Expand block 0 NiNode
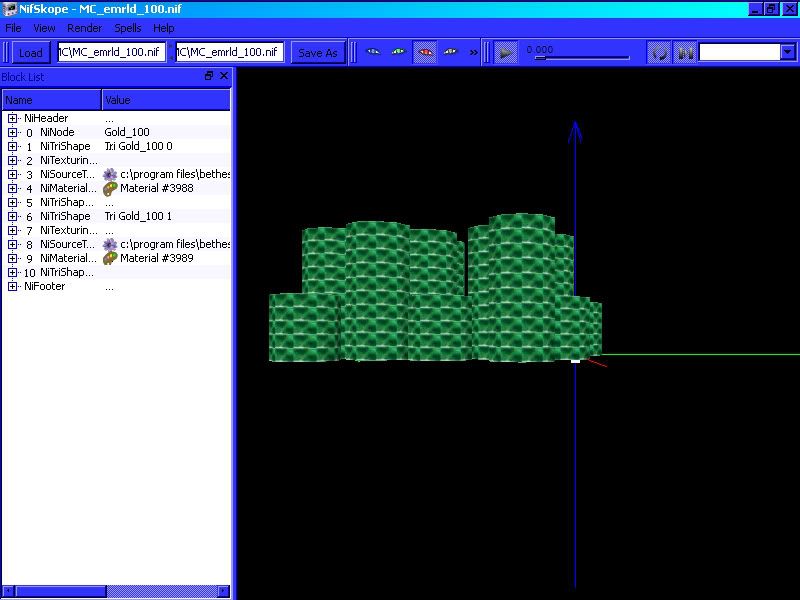The height and width of the screenshot is (600, 800). [x=12, y=132]
